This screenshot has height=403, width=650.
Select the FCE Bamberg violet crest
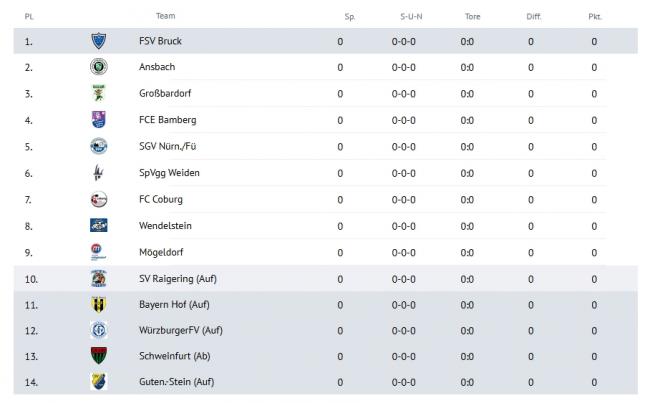coord(99,119)
